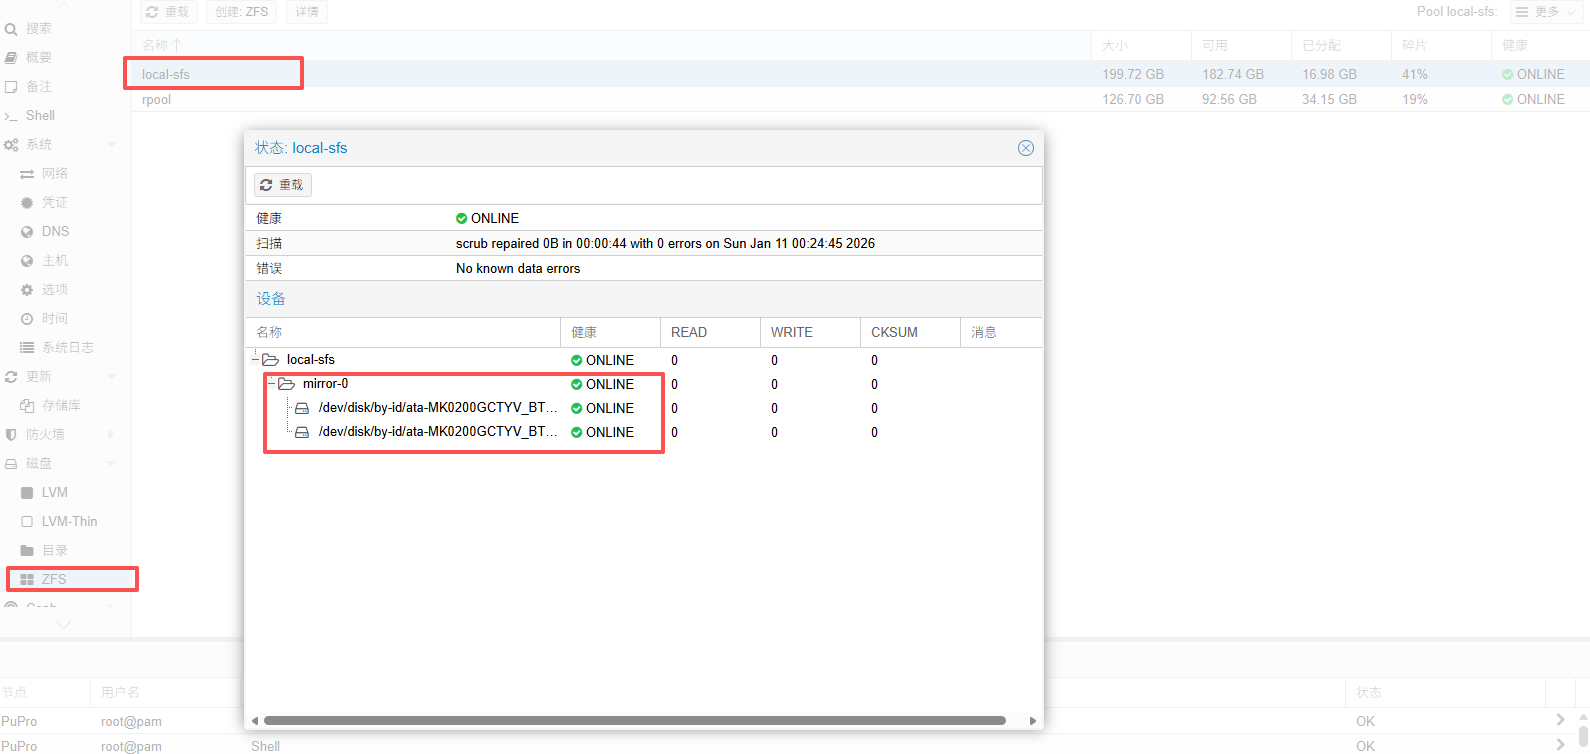Collapse the mirror-0 tree node
The image size is (1590, 754).
pos(272,384)
